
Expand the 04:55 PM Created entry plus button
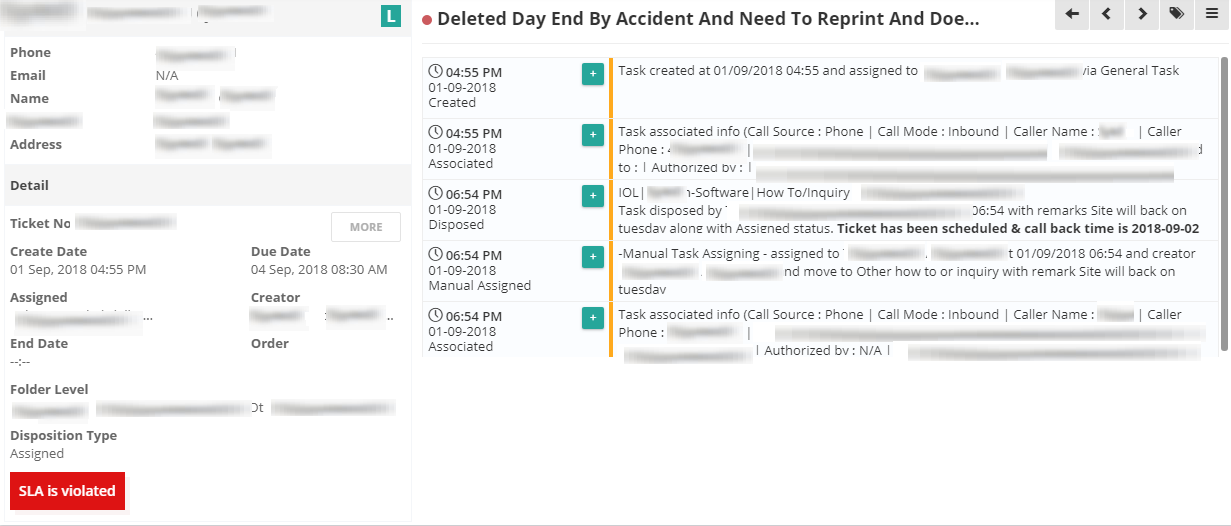[x=592, y=74]
